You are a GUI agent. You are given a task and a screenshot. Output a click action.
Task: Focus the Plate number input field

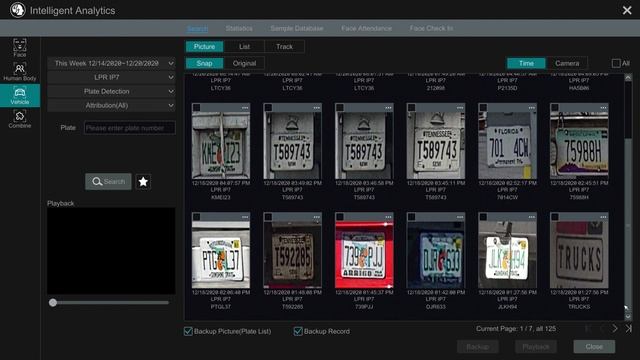[x=130, y=128]
